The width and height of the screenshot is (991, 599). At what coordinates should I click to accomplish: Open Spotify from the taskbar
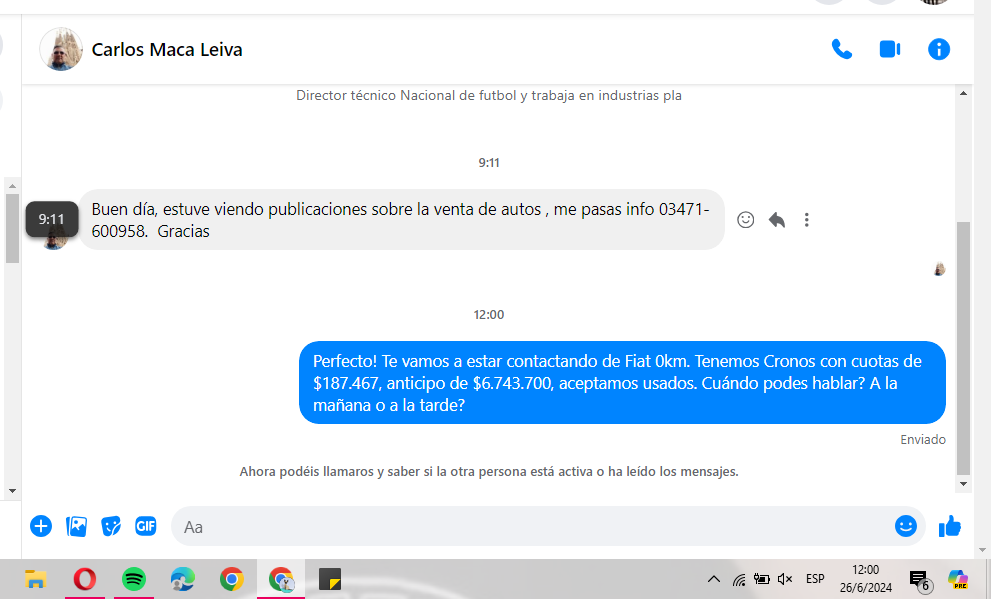click(x=133, y=579)
